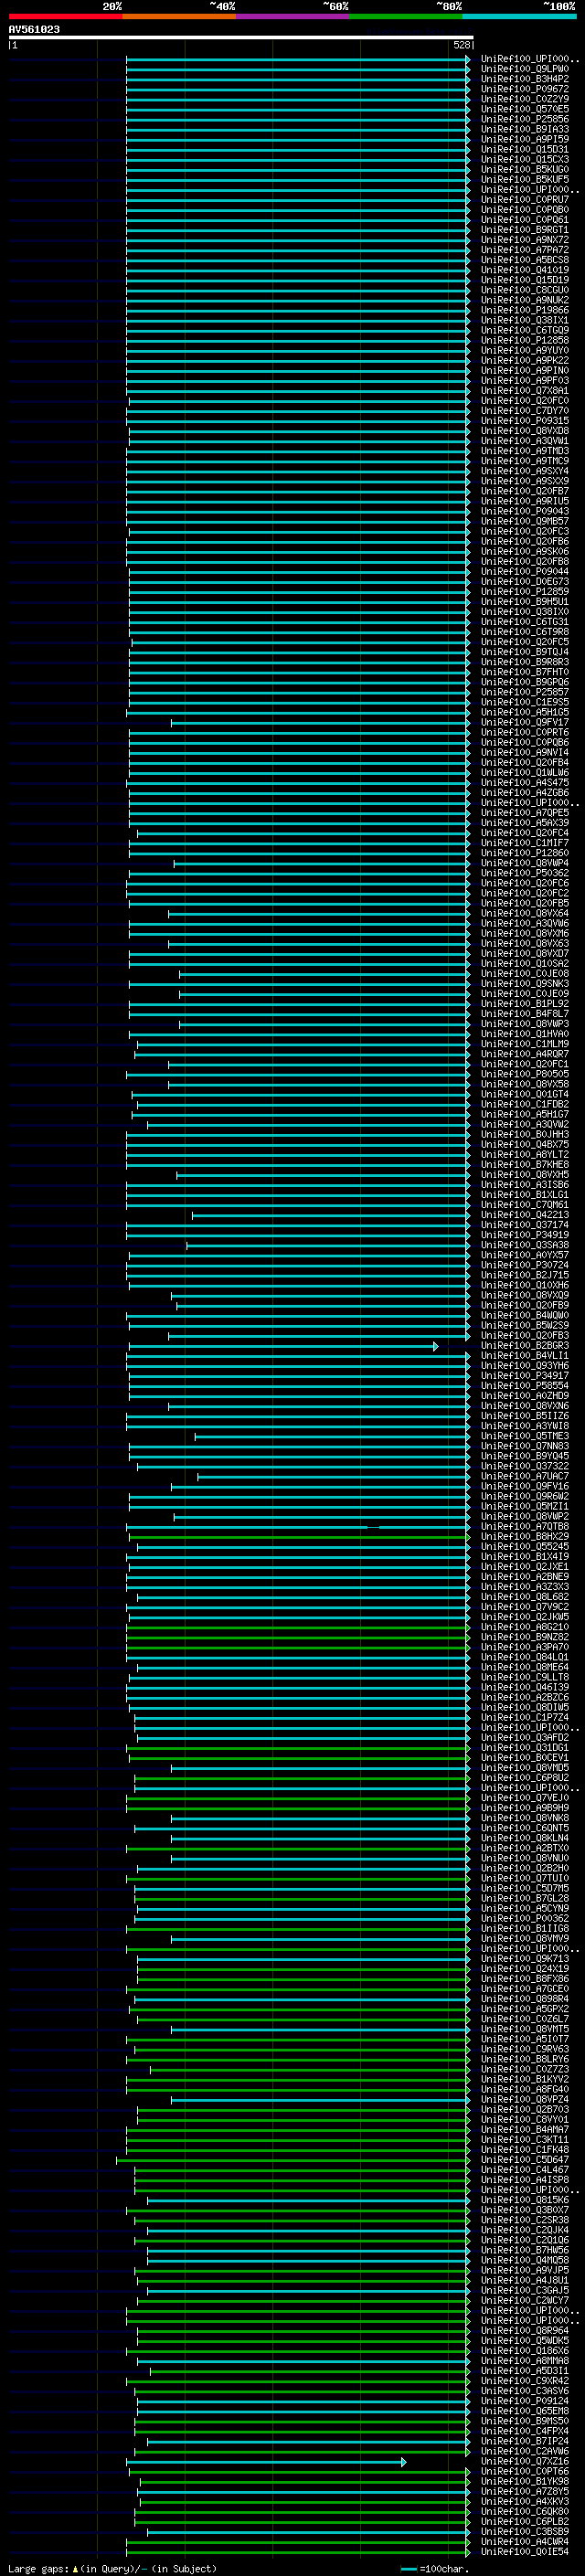
Task: Click hit UniRef100_Q65EM8
Action: point(525,2411)
